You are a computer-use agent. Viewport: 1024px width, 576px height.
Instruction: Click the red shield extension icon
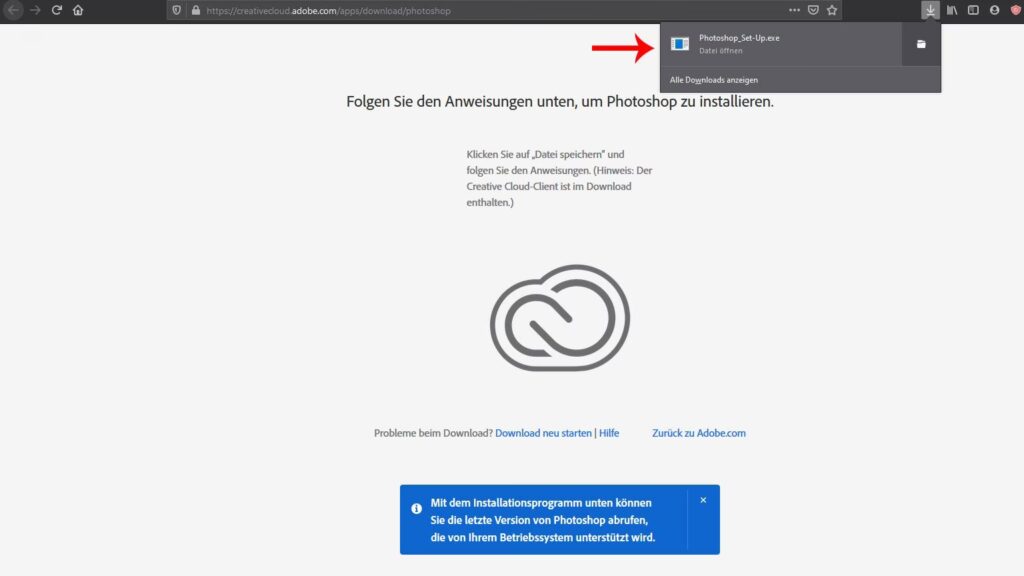pos(1014,10)
